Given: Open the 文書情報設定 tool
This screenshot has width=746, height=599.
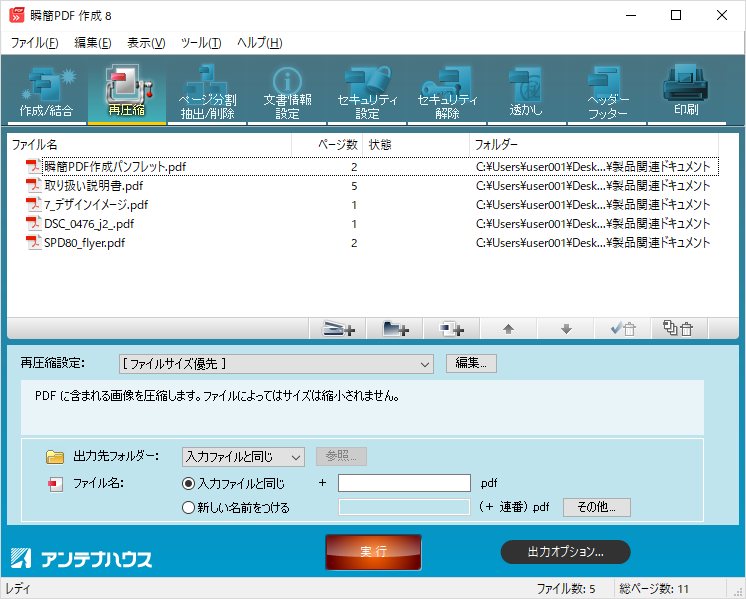Looking at the screenshot, I should (x=287, y=91).
